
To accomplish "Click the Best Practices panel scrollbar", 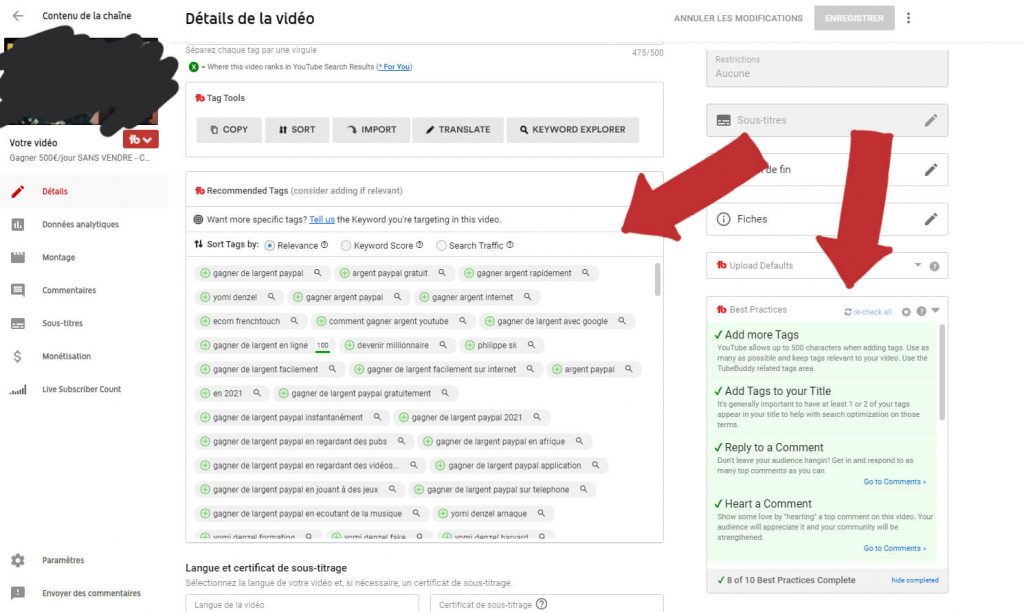I will click(x=942, y=372).
